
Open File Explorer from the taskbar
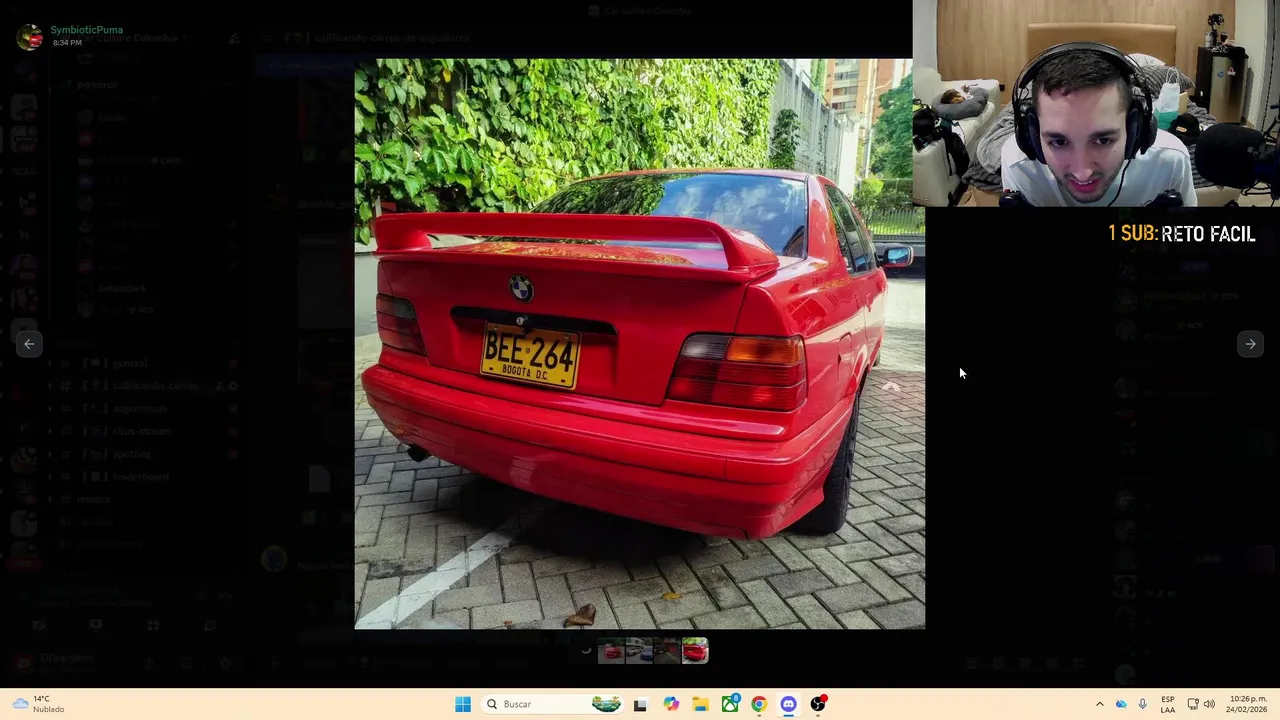tap(700, 704)
